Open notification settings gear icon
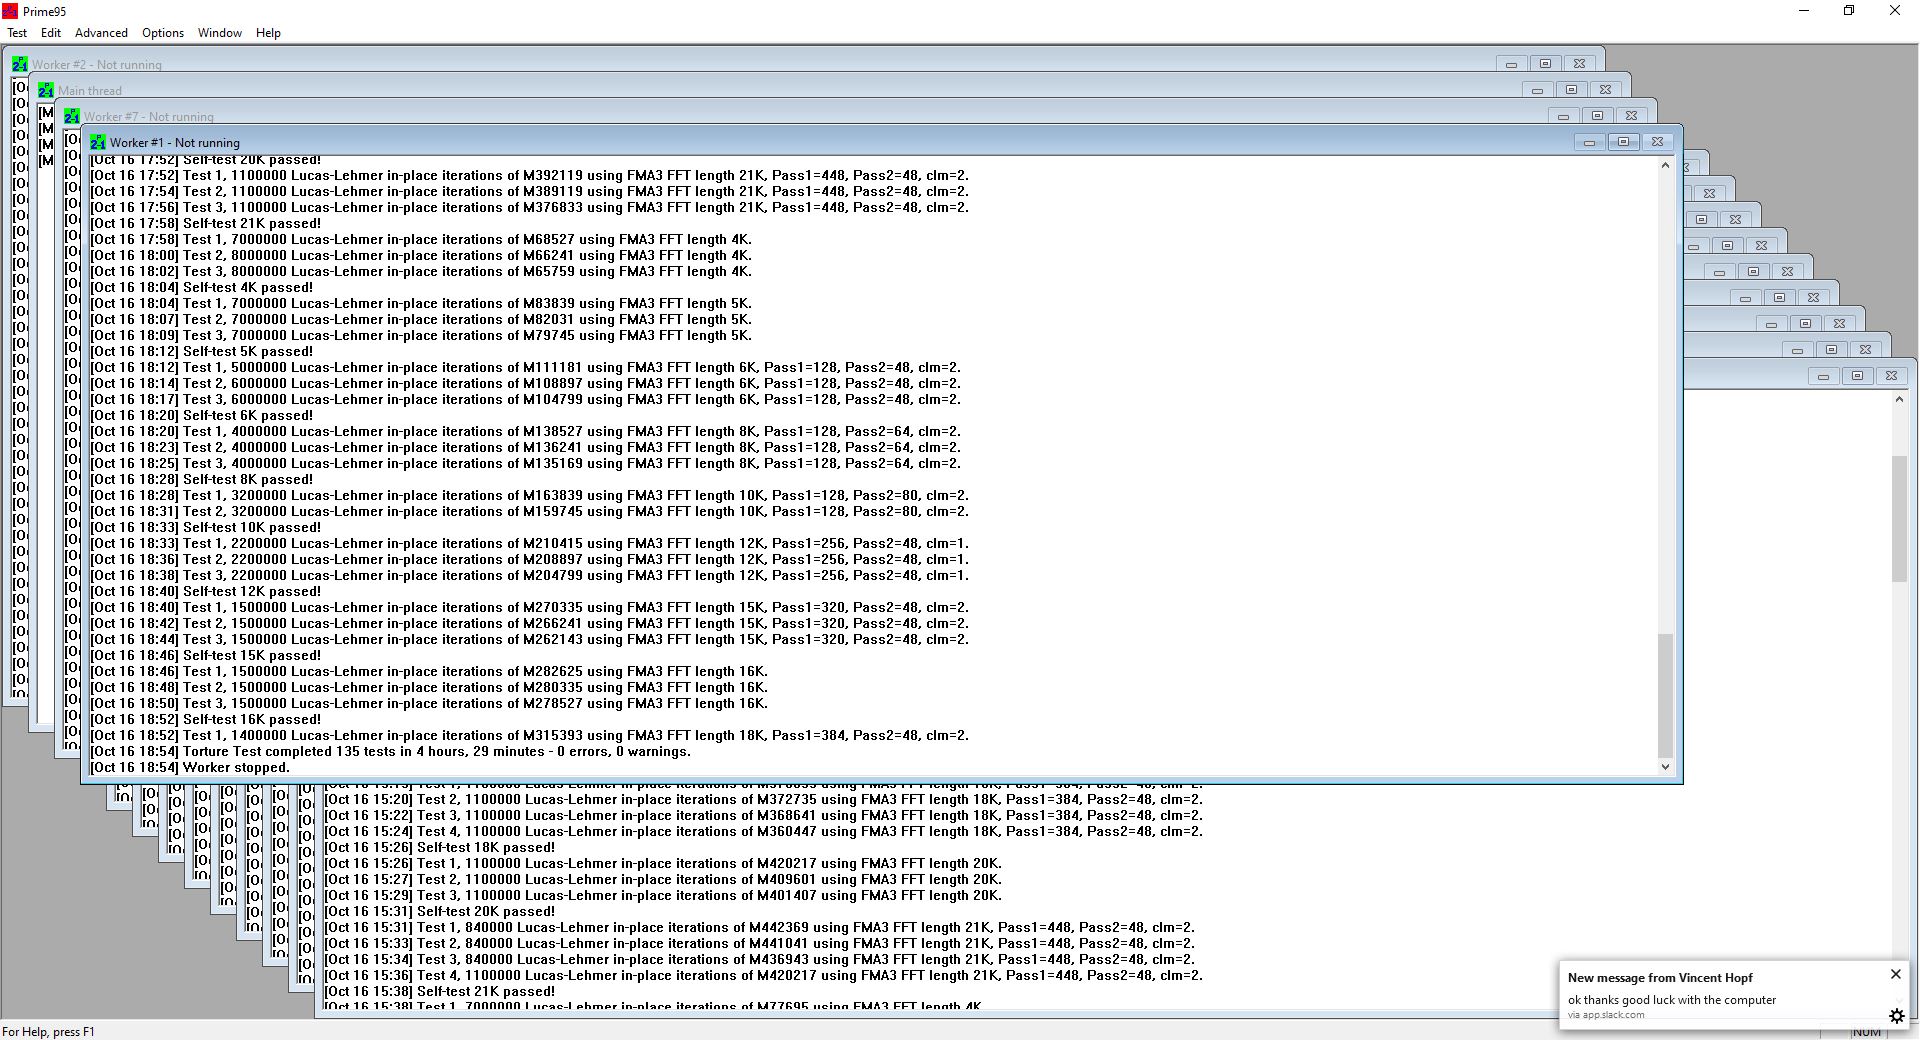This screenshot has height=1040, width=1920. pyautogui.click(x=1896, y=1016)
